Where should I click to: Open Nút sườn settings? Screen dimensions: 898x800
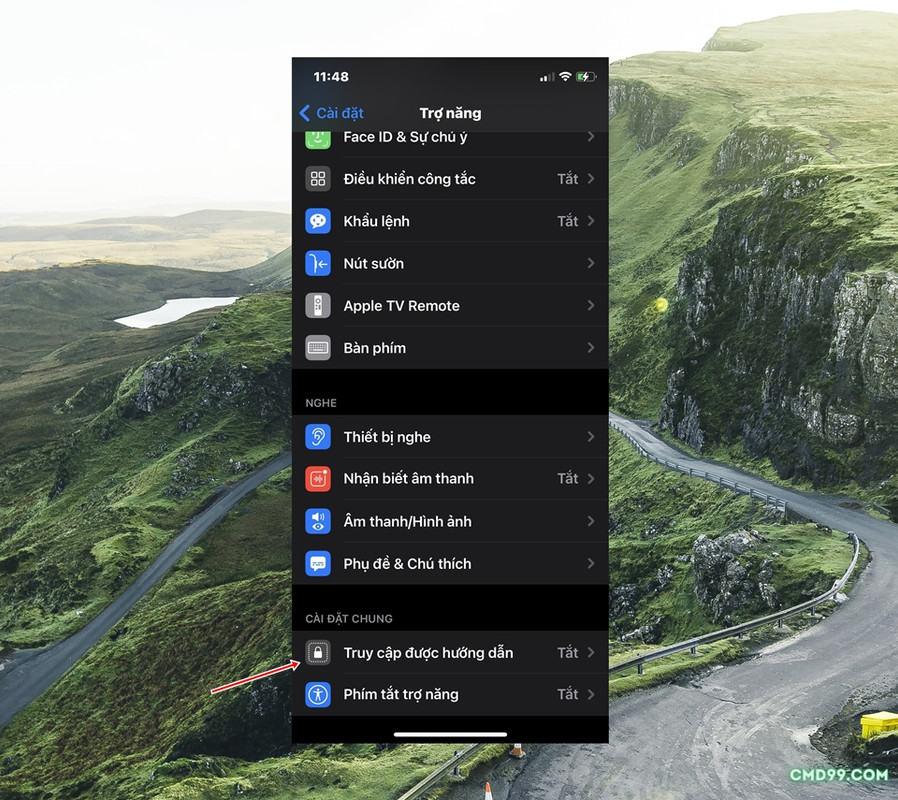(x=450, y=263)
